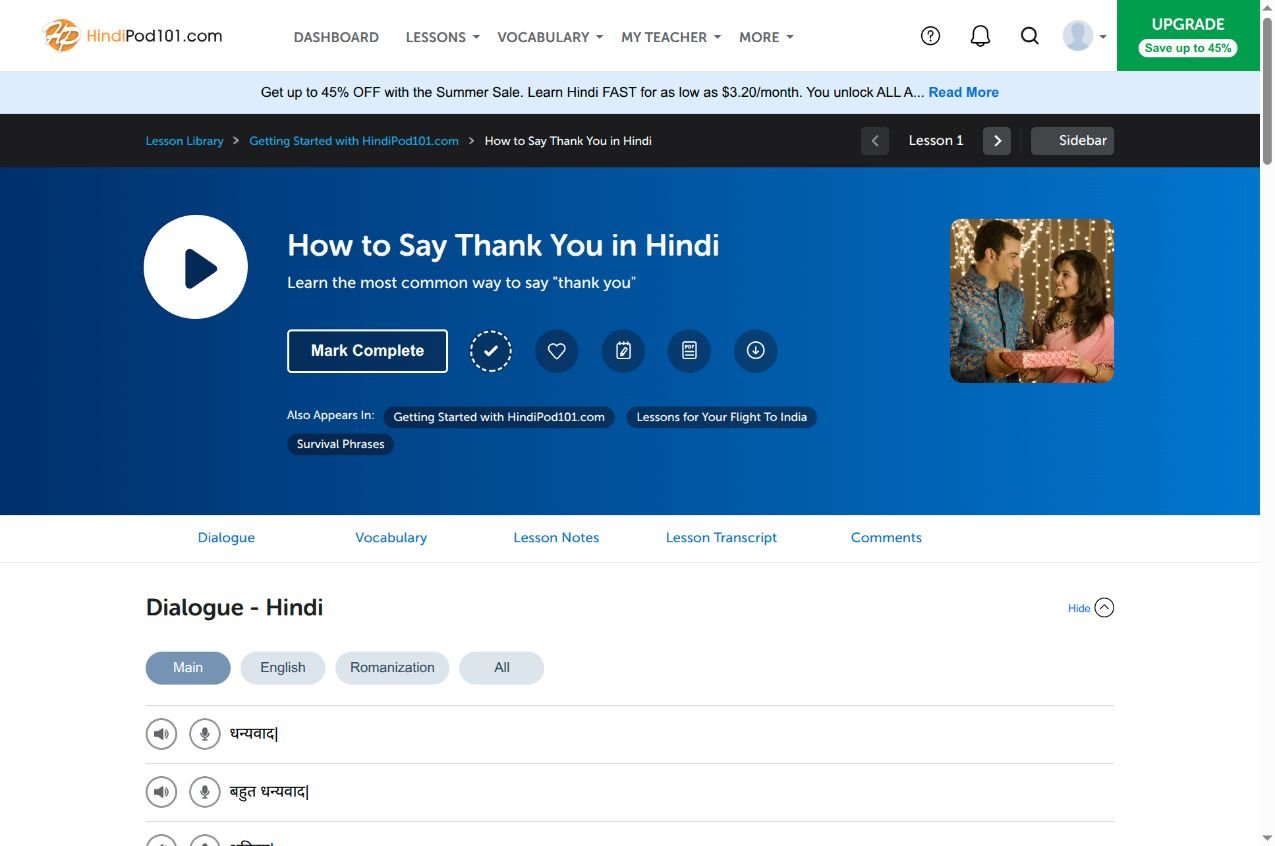
Task: Jump to the Comments tab
Action: coord(886,538)
